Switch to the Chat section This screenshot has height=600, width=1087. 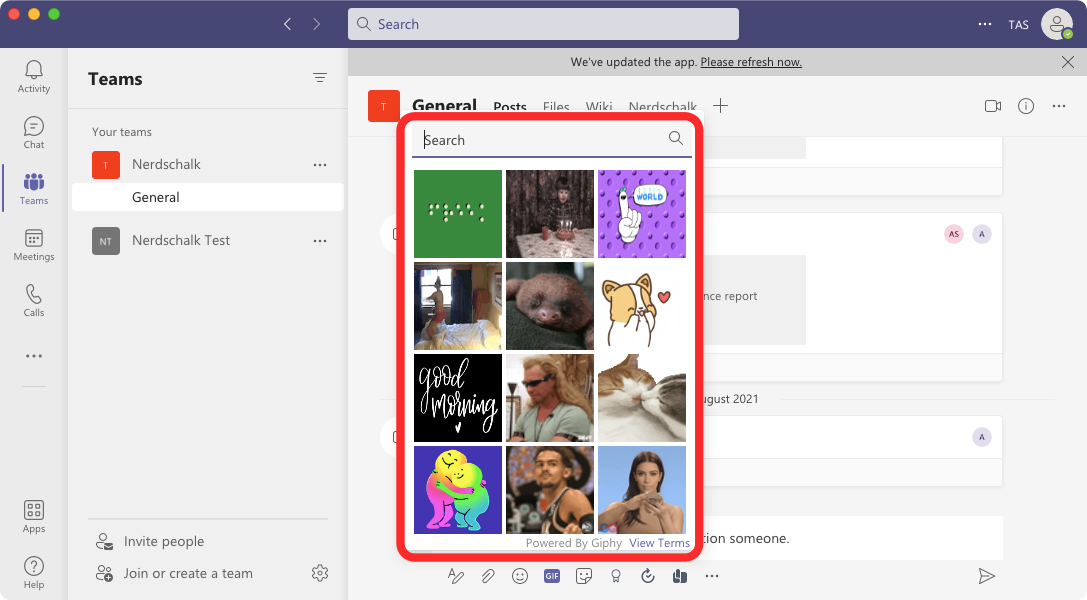coord(33,130)
